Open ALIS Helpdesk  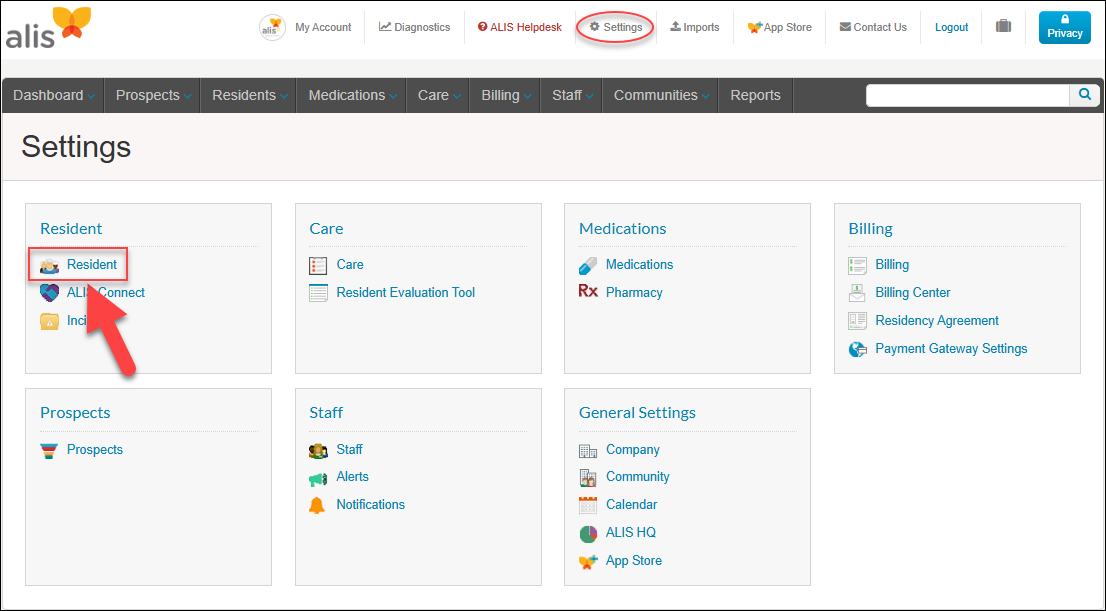(520, 28)
